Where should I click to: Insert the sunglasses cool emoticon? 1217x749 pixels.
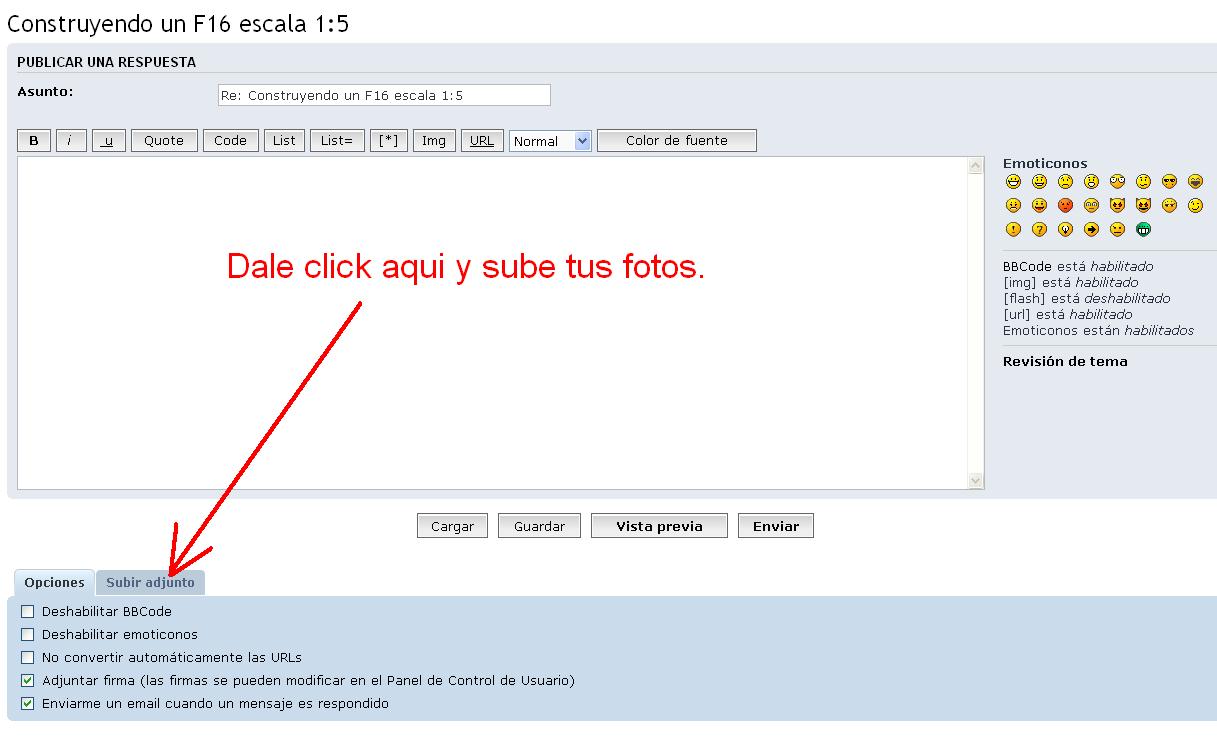click(1169, 182)
